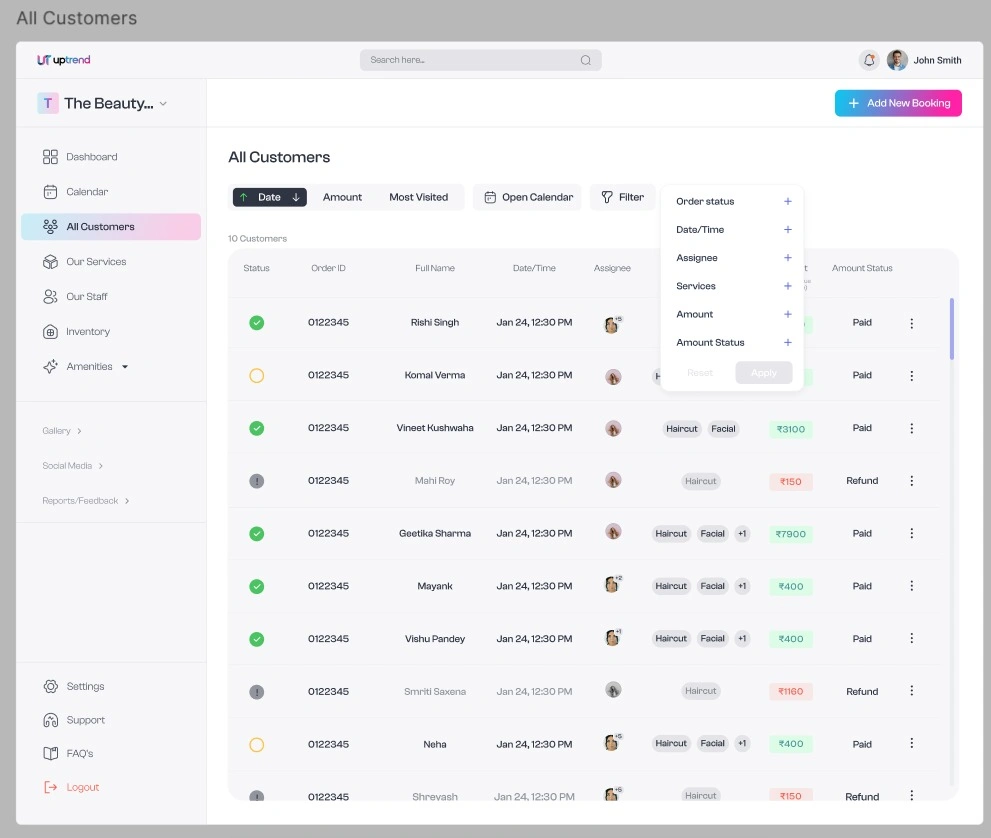Click the Dashboard grid icon
Viewport: 991px width, 838px height.
point(50,157)
